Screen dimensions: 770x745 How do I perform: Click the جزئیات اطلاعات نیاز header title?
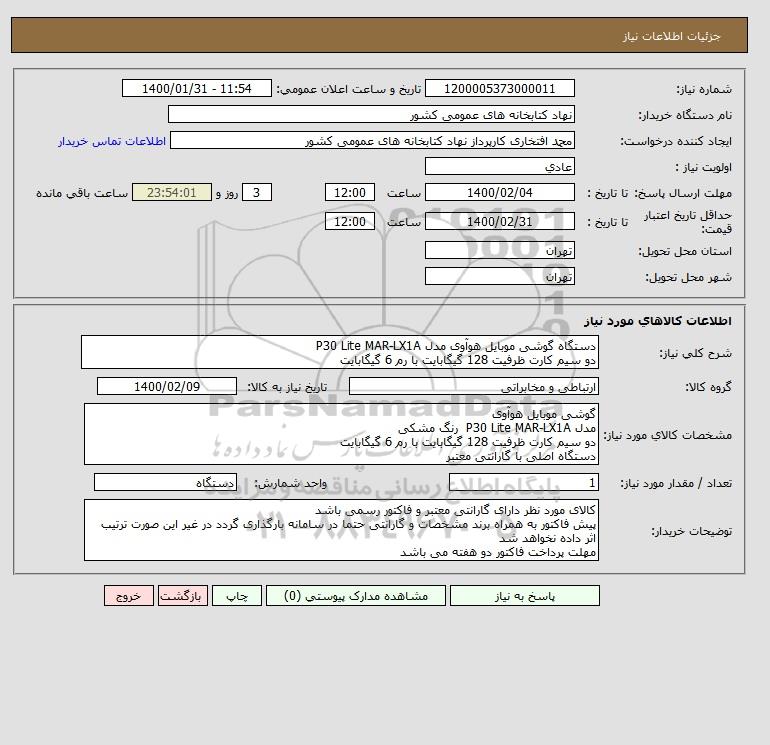671,36
